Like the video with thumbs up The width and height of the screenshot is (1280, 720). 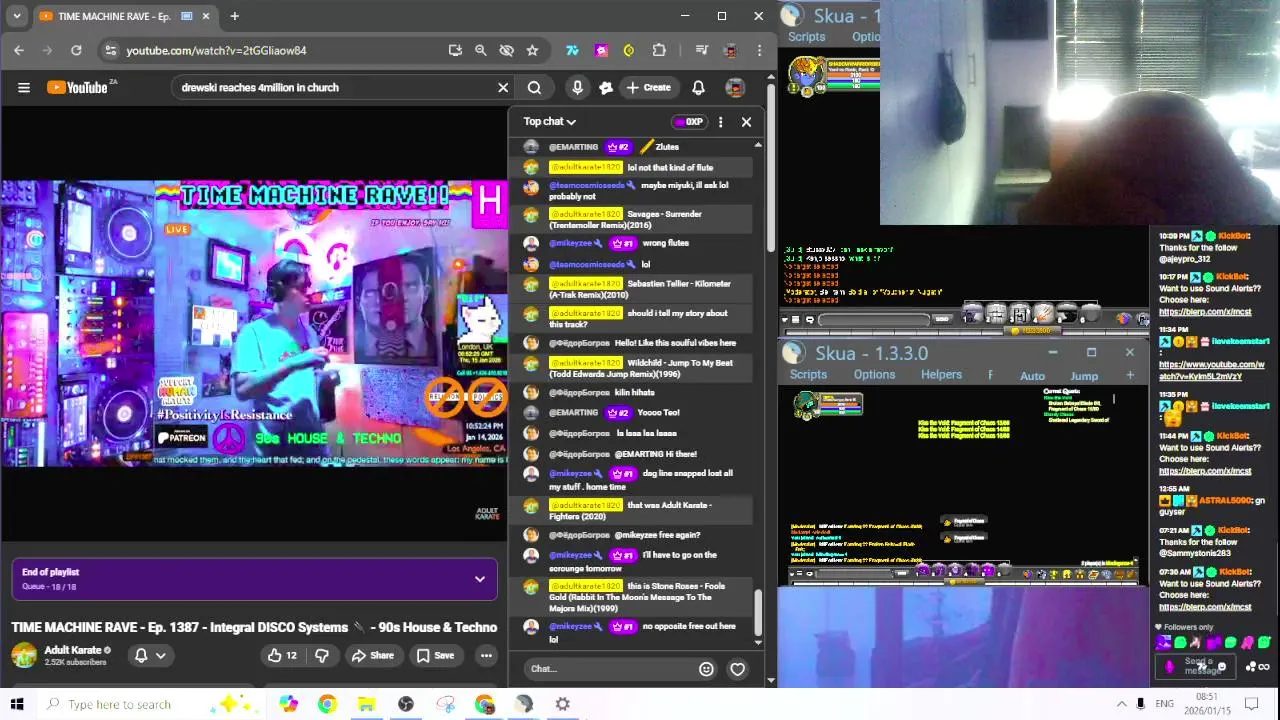(281, 656)
